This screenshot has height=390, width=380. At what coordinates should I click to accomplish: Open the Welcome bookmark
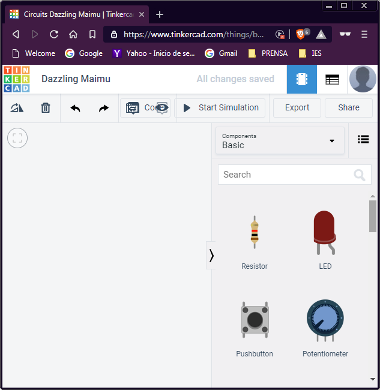[x=33, y=53]
